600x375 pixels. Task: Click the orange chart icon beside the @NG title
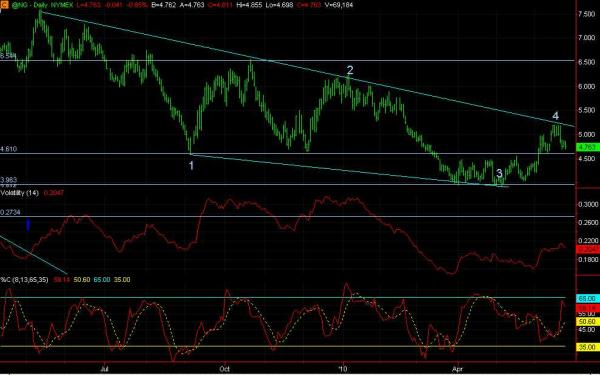click(x=5, y=5)
